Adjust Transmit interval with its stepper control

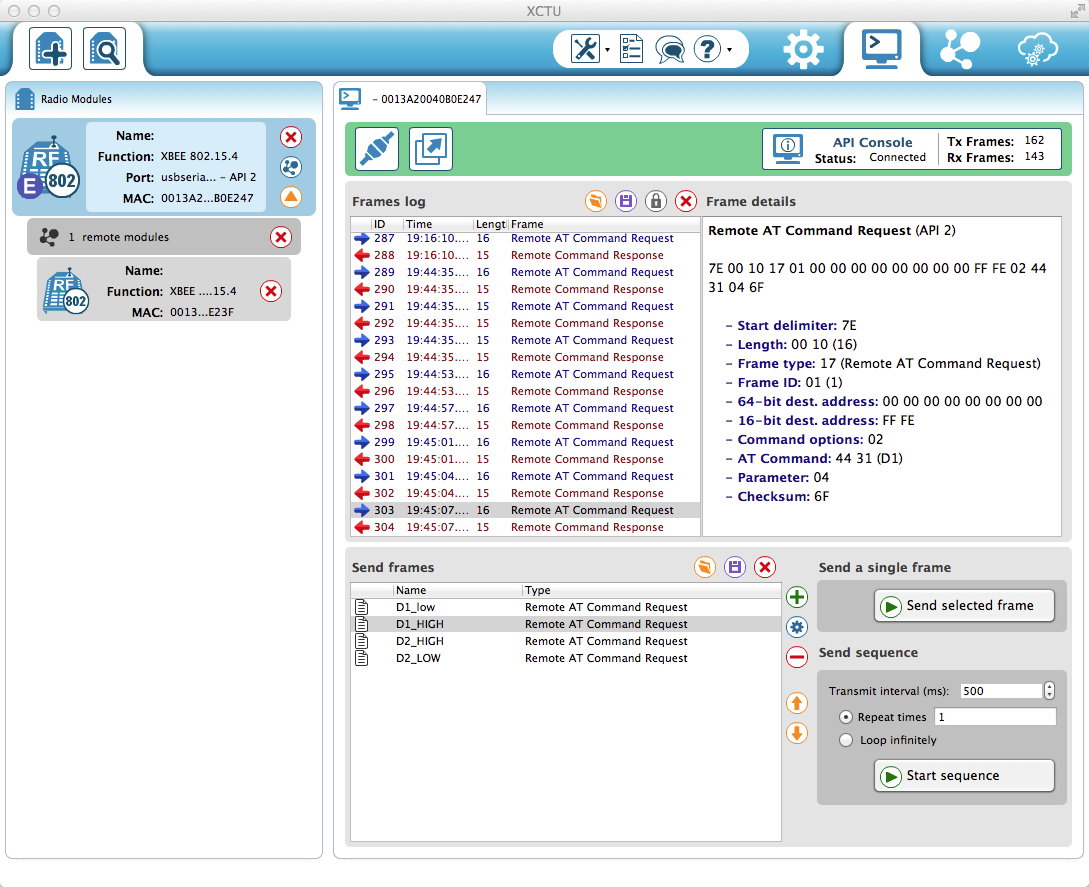click(1049, 690)
